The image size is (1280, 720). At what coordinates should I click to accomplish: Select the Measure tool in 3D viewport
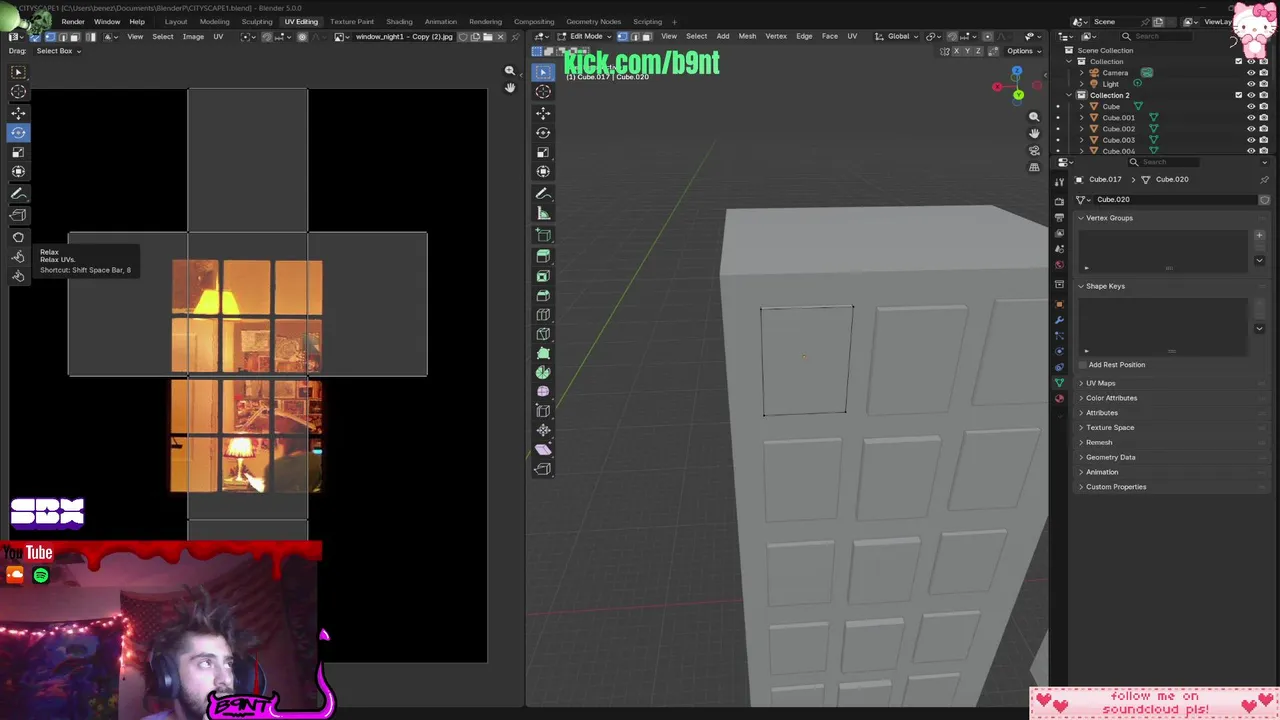[x=543, y=213]
